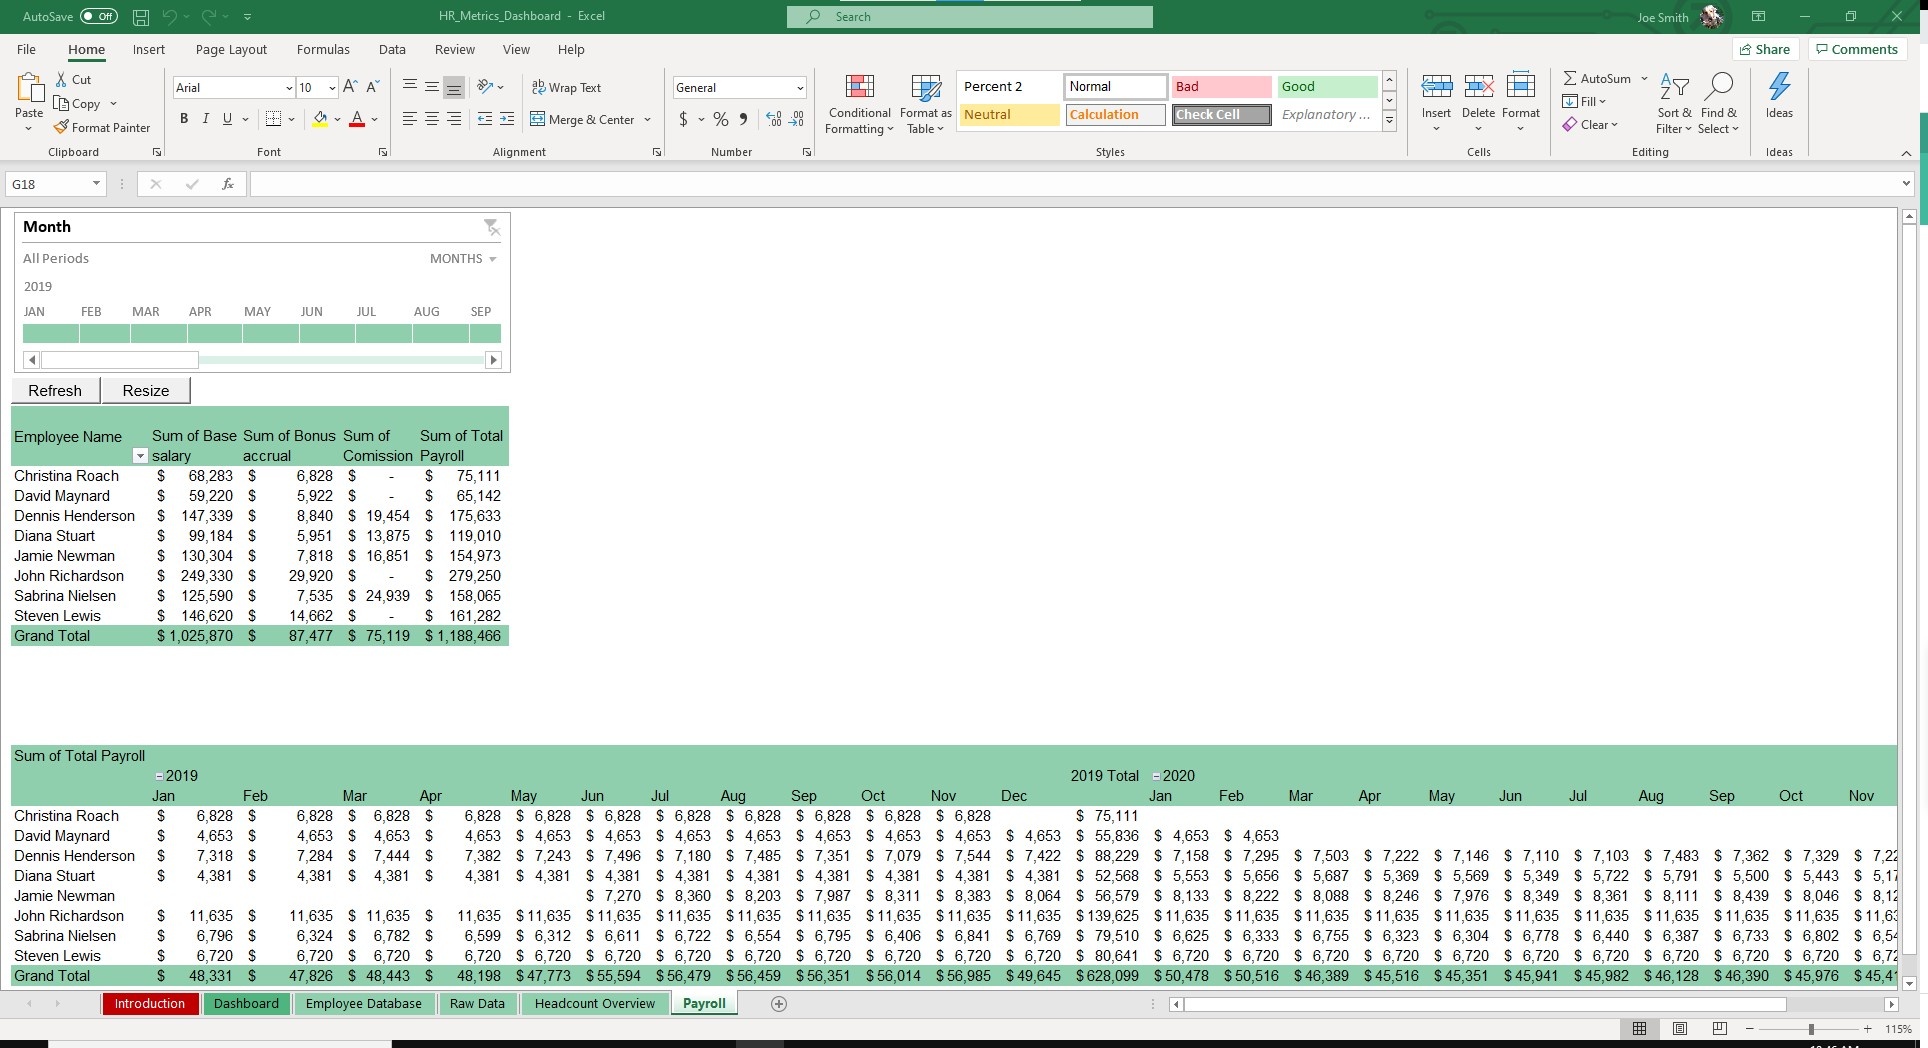Open the MONTHS time level dropdown
Screen dimensions: 1928x1048
[463, 258]
